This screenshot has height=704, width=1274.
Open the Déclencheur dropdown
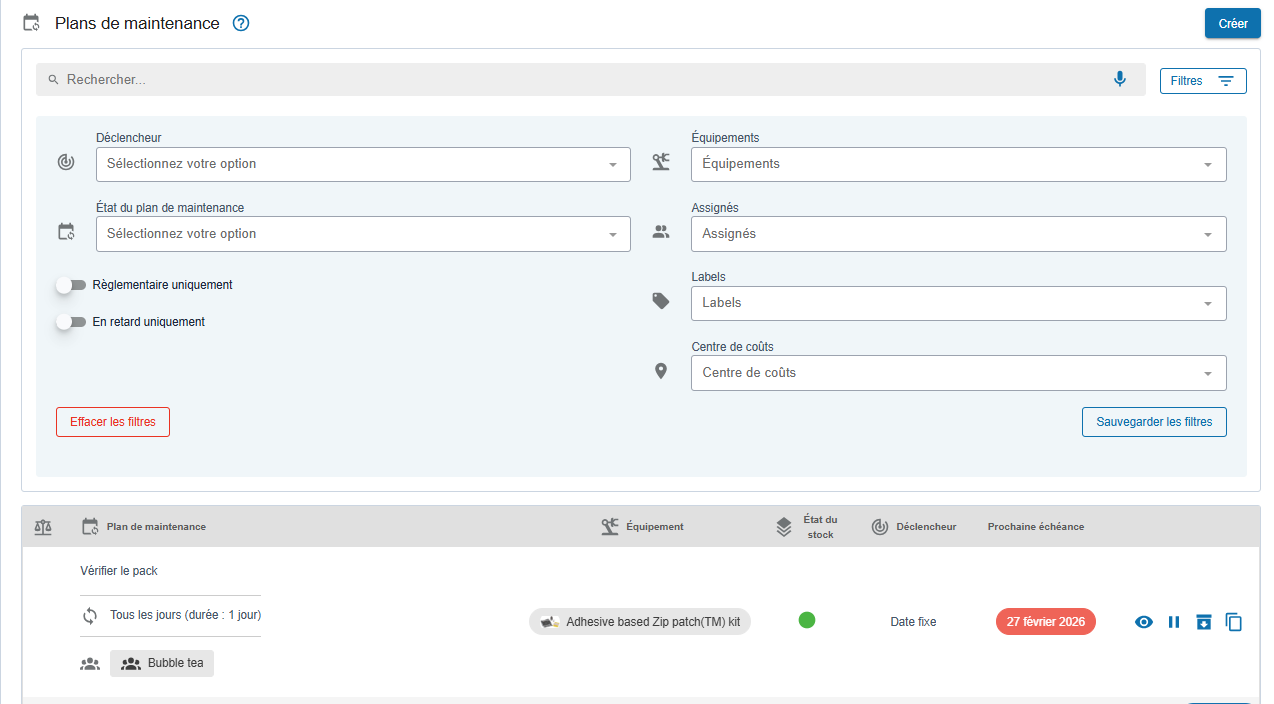(x=363, y=164)
